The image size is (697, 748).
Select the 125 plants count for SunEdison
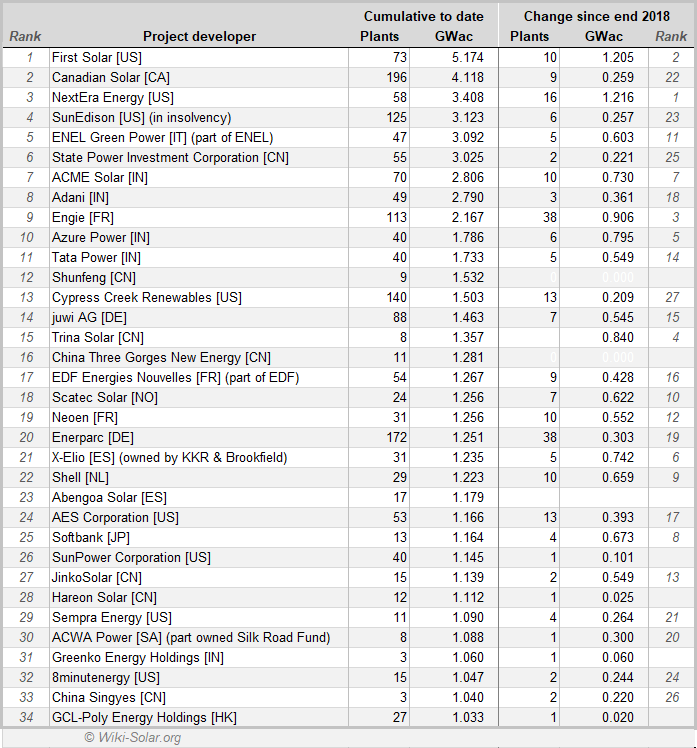(x=397, y=117)
